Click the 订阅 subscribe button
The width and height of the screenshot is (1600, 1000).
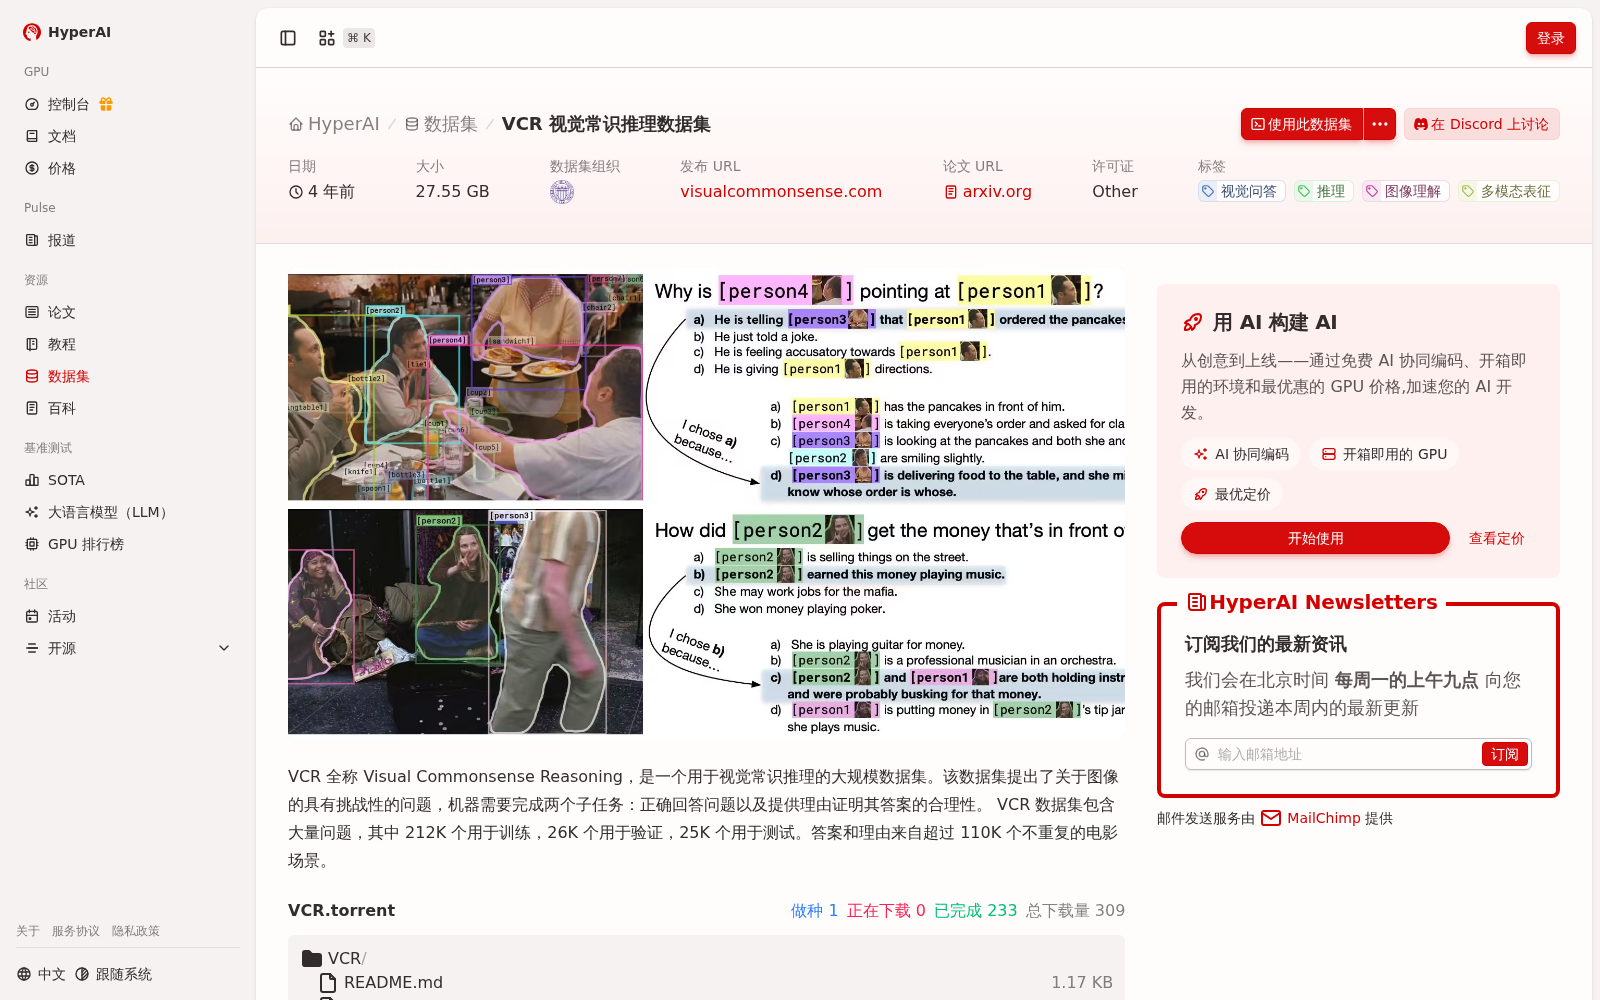pos(1504,754)
